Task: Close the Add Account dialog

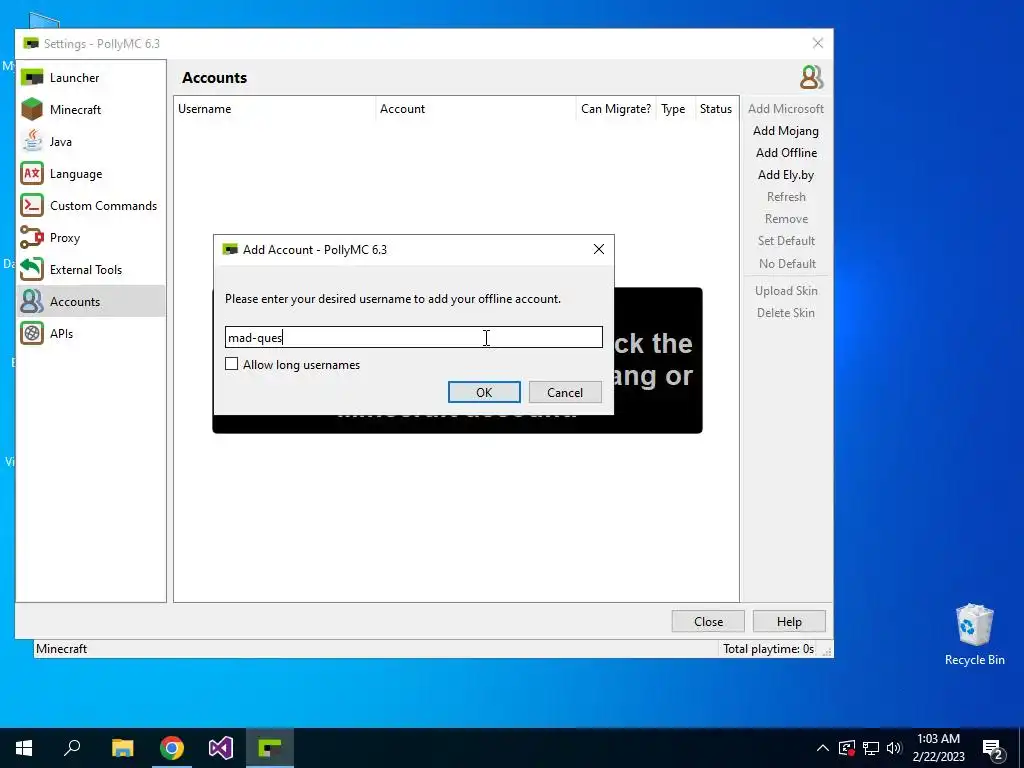Action: click(598, 249)
